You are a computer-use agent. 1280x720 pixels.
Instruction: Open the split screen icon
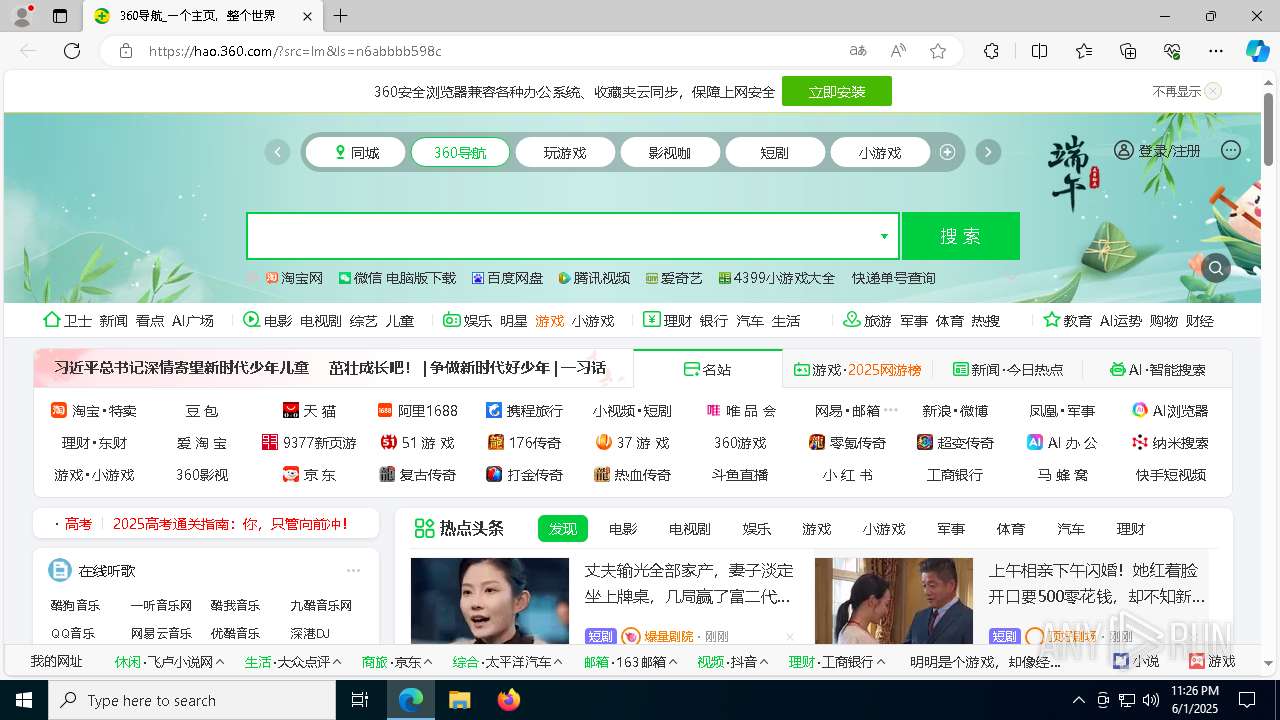tap(1039, 51)
